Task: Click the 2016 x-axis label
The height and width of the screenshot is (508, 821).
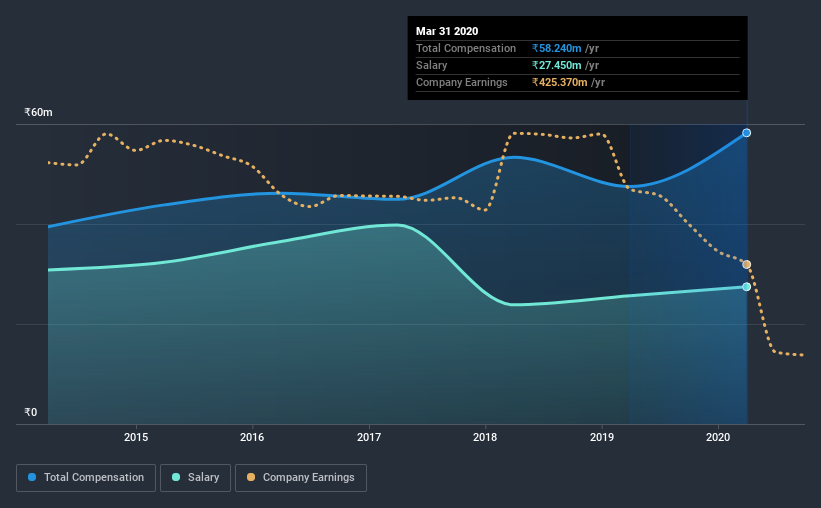Action: point(252,437)
